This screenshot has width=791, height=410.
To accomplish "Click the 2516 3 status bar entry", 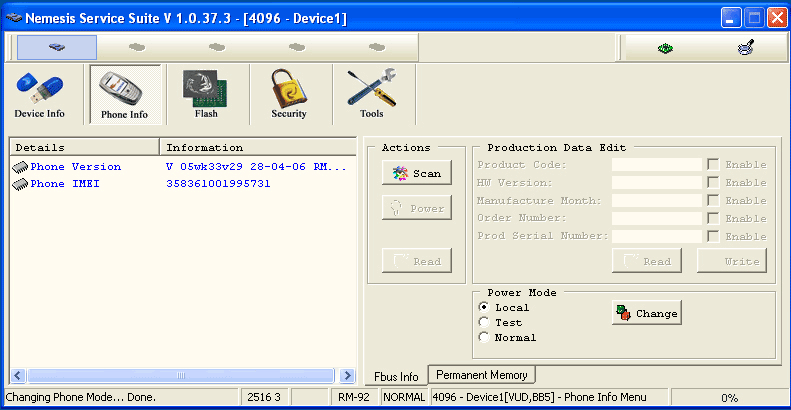I will [263, 397].
